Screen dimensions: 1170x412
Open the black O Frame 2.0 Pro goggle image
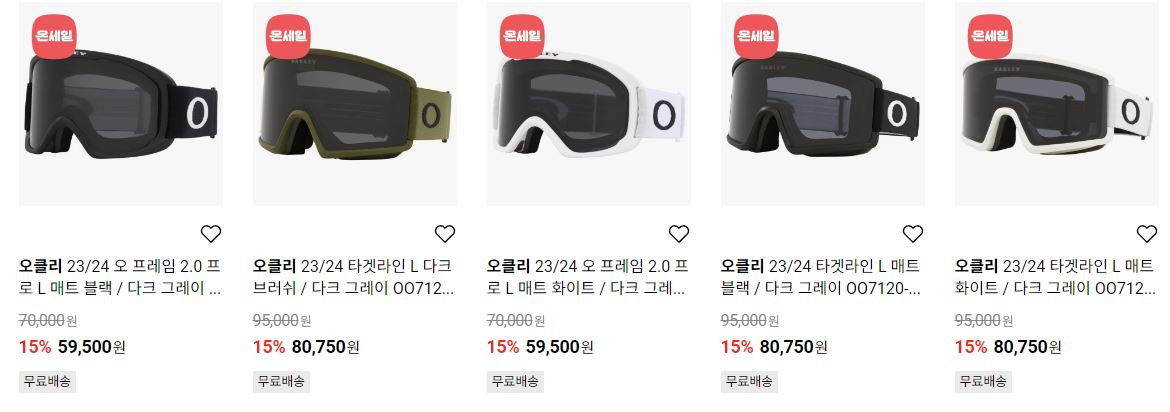pos(121,104)
